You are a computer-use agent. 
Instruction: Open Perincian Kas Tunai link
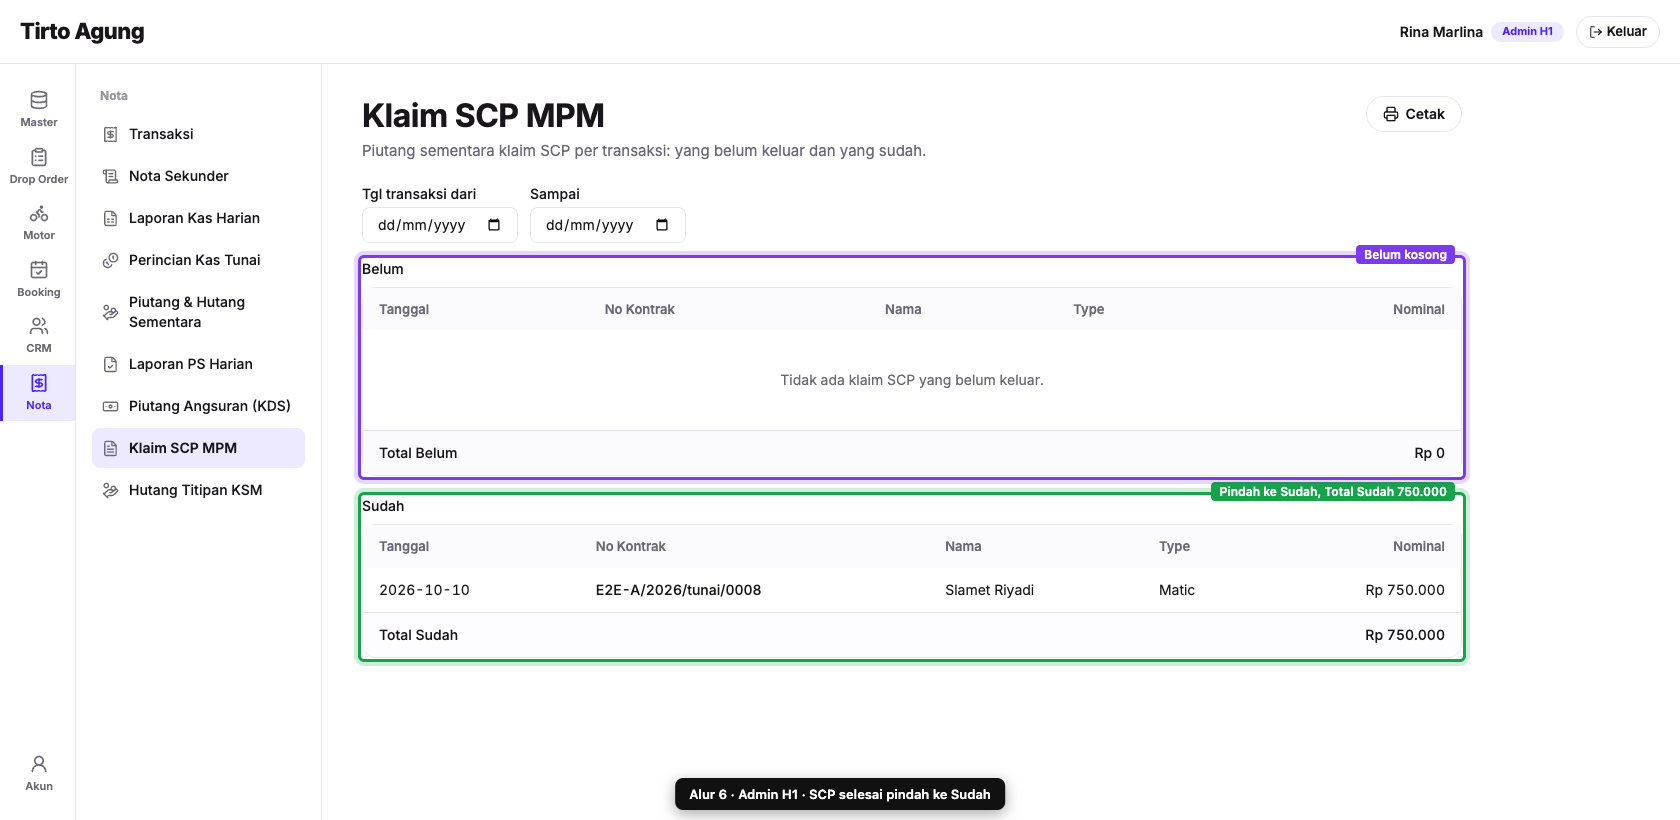pos(198,260)
